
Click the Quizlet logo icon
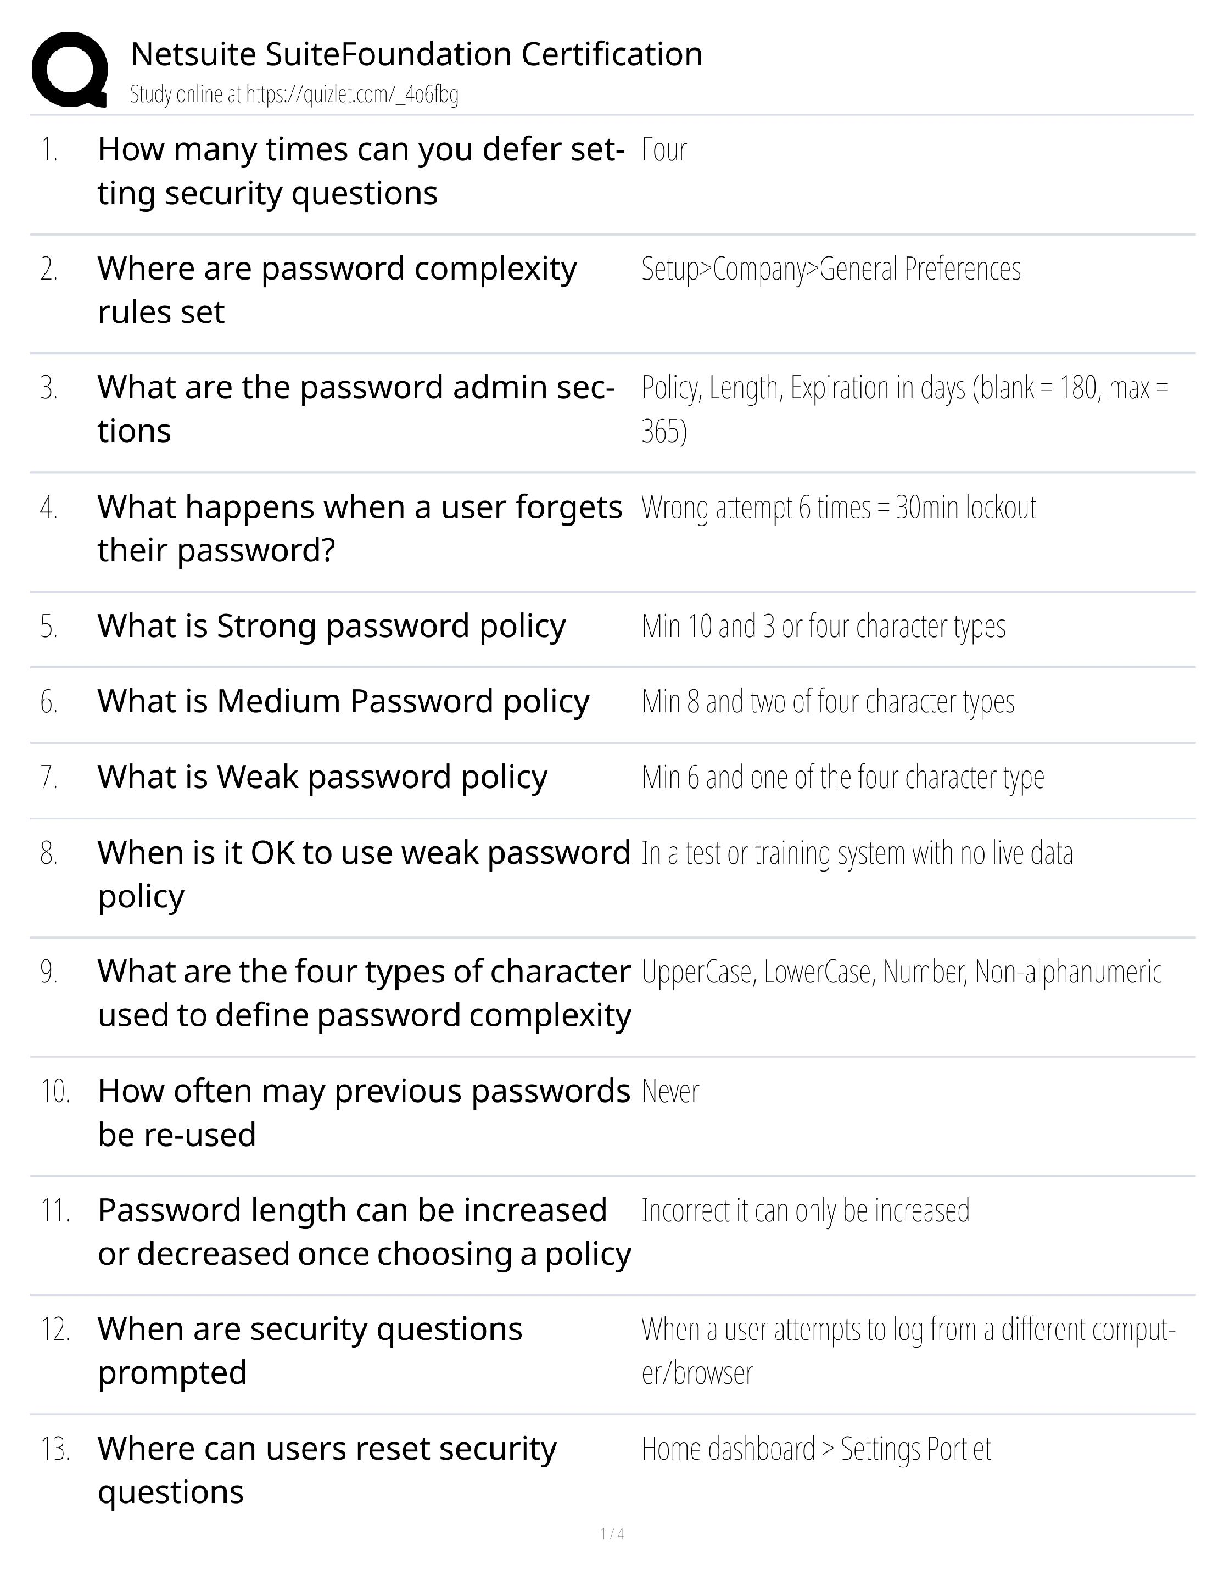point(69,69)
